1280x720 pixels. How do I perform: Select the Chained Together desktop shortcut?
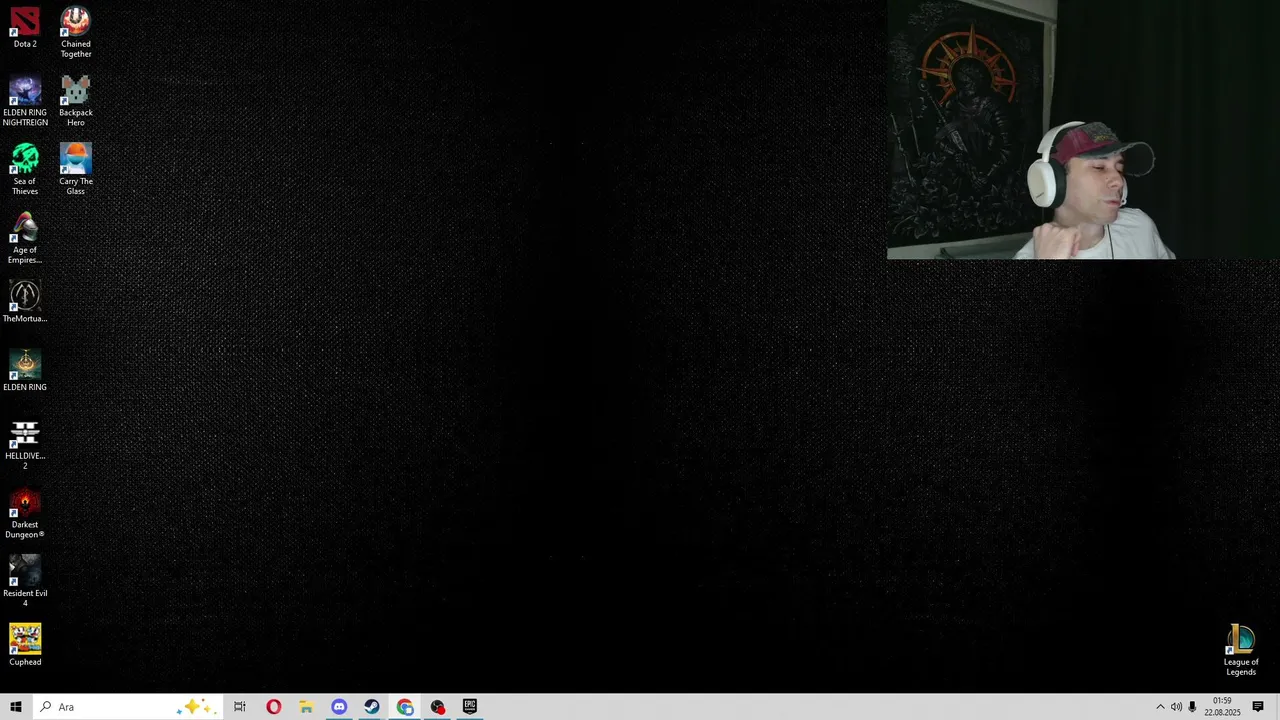coord(75,32)
